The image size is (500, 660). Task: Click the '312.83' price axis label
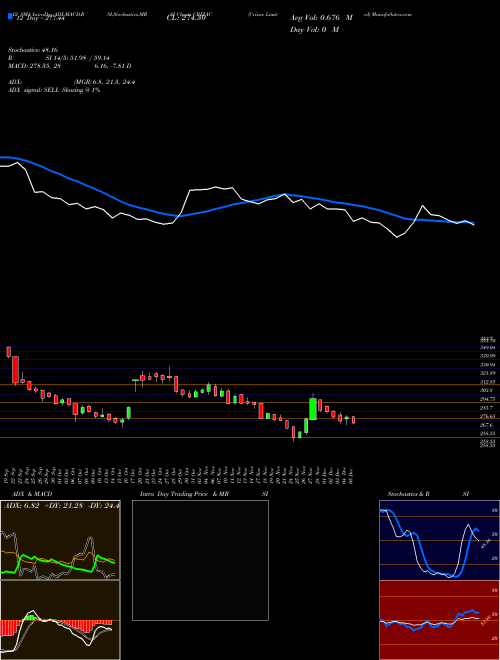488,382
